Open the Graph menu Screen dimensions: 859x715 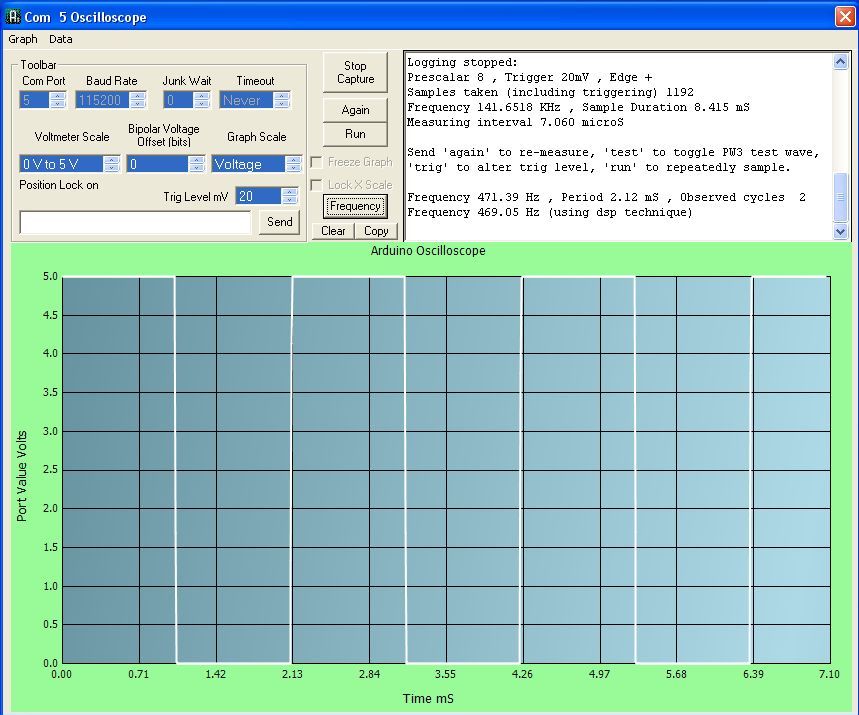[x=22, y=39]
